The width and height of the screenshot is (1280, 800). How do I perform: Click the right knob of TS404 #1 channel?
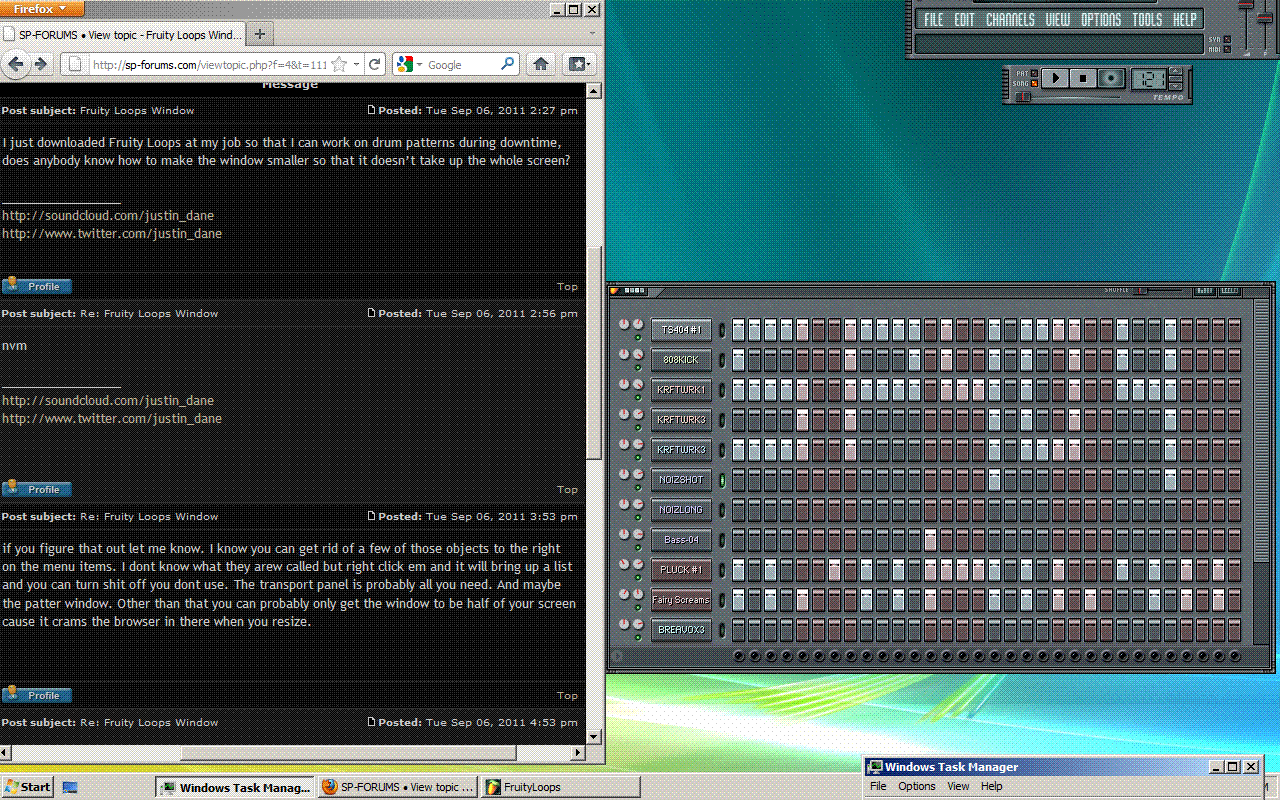pyautogui.click(x=638, y=324)
